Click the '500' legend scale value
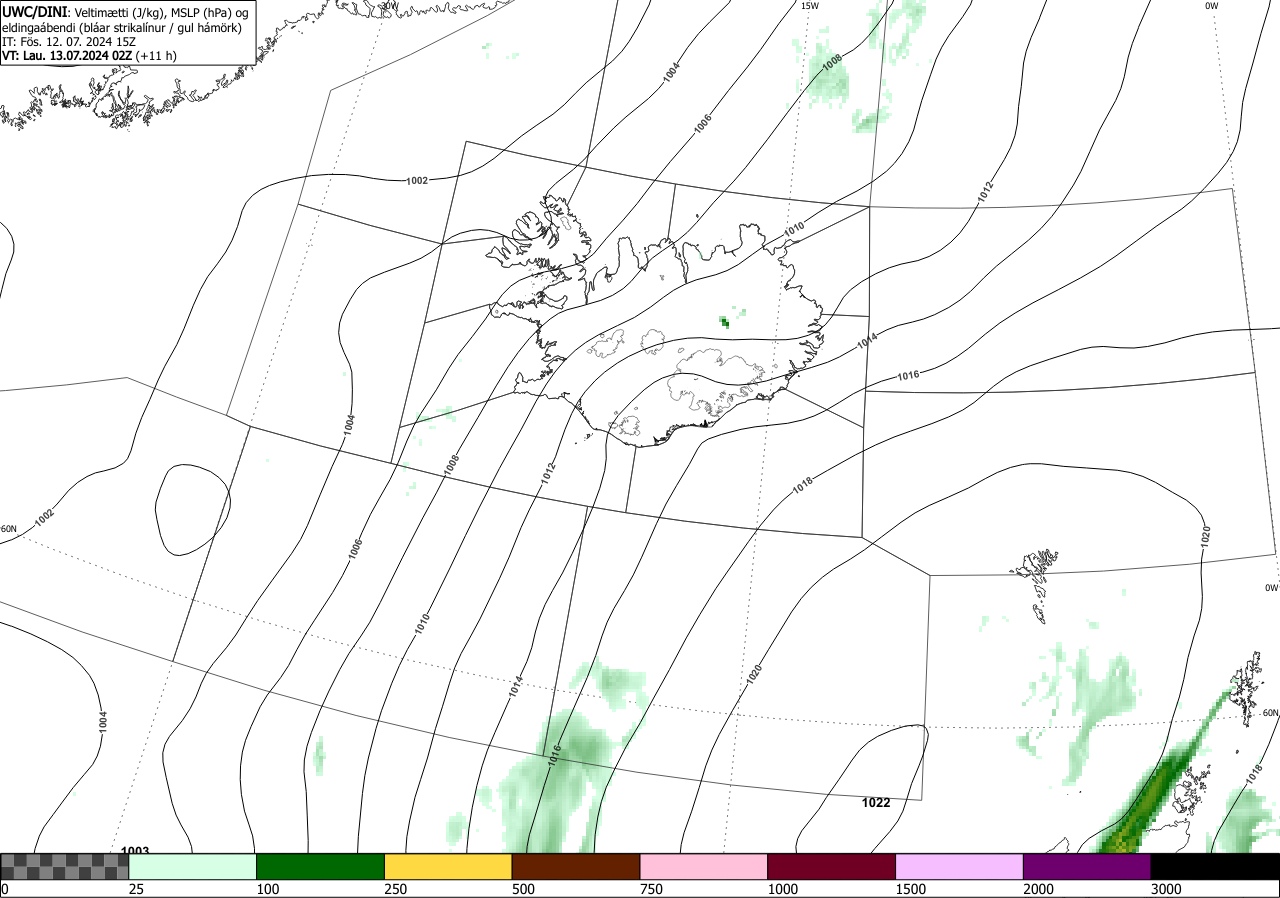Viewport: 1280px width, 898px height. (x=523, y=889)
